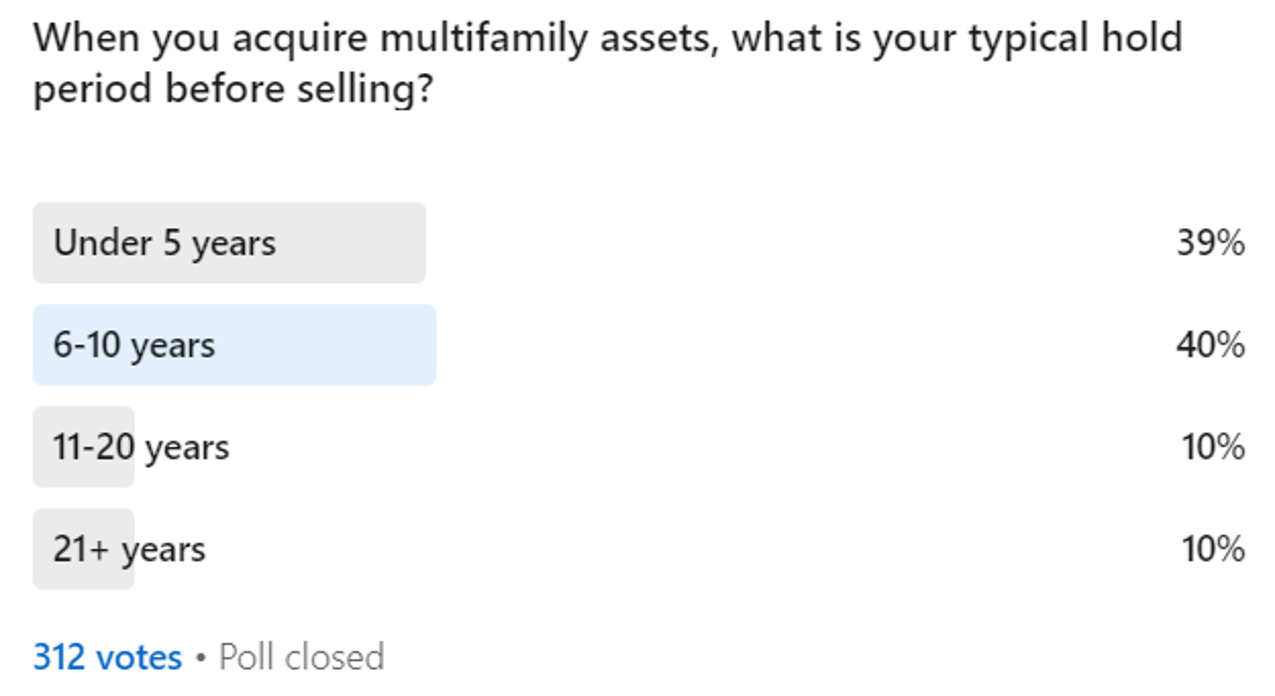Click the word "years" in 21+ years
This screenshot has width=1275, height=696.
coord(163,549)
